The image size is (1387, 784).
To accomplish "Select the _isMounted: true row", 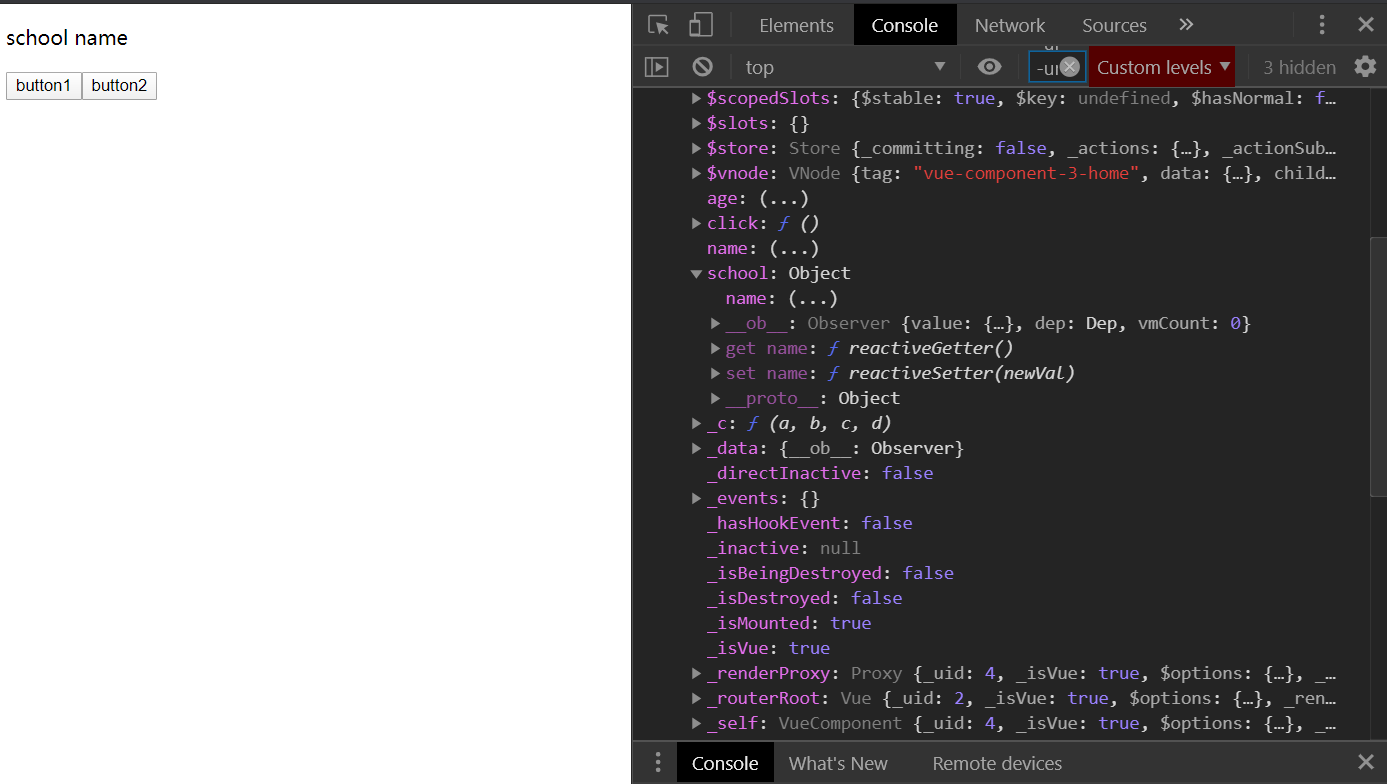I will click(x=789, y=623).
